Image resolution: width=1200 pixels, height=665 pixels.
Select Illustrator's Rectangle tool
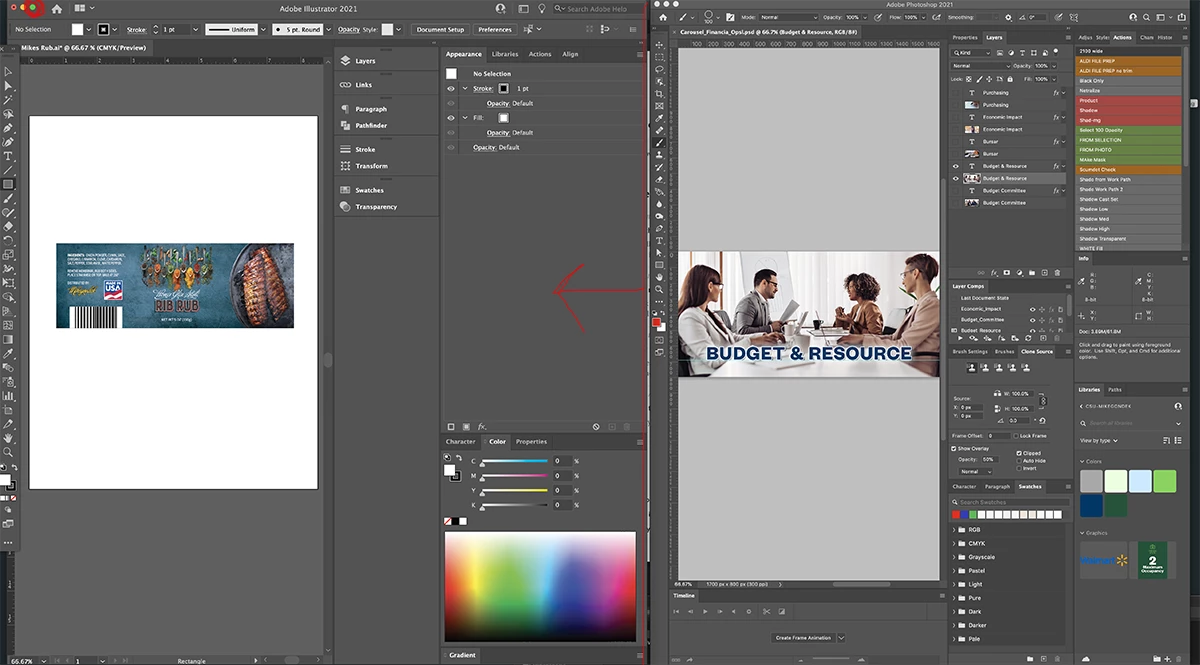[x=8, y=184]
